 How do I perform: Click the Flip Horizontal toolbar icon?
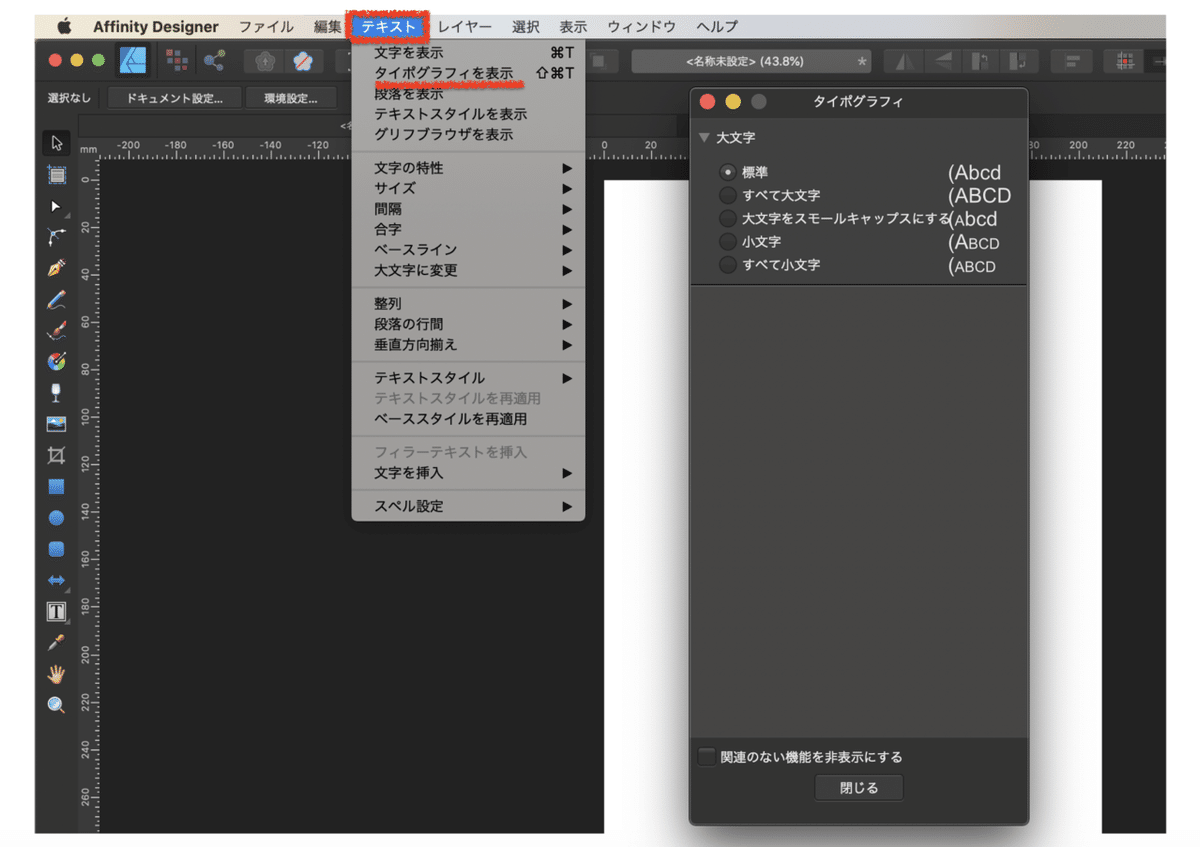[x=904, y=61]
